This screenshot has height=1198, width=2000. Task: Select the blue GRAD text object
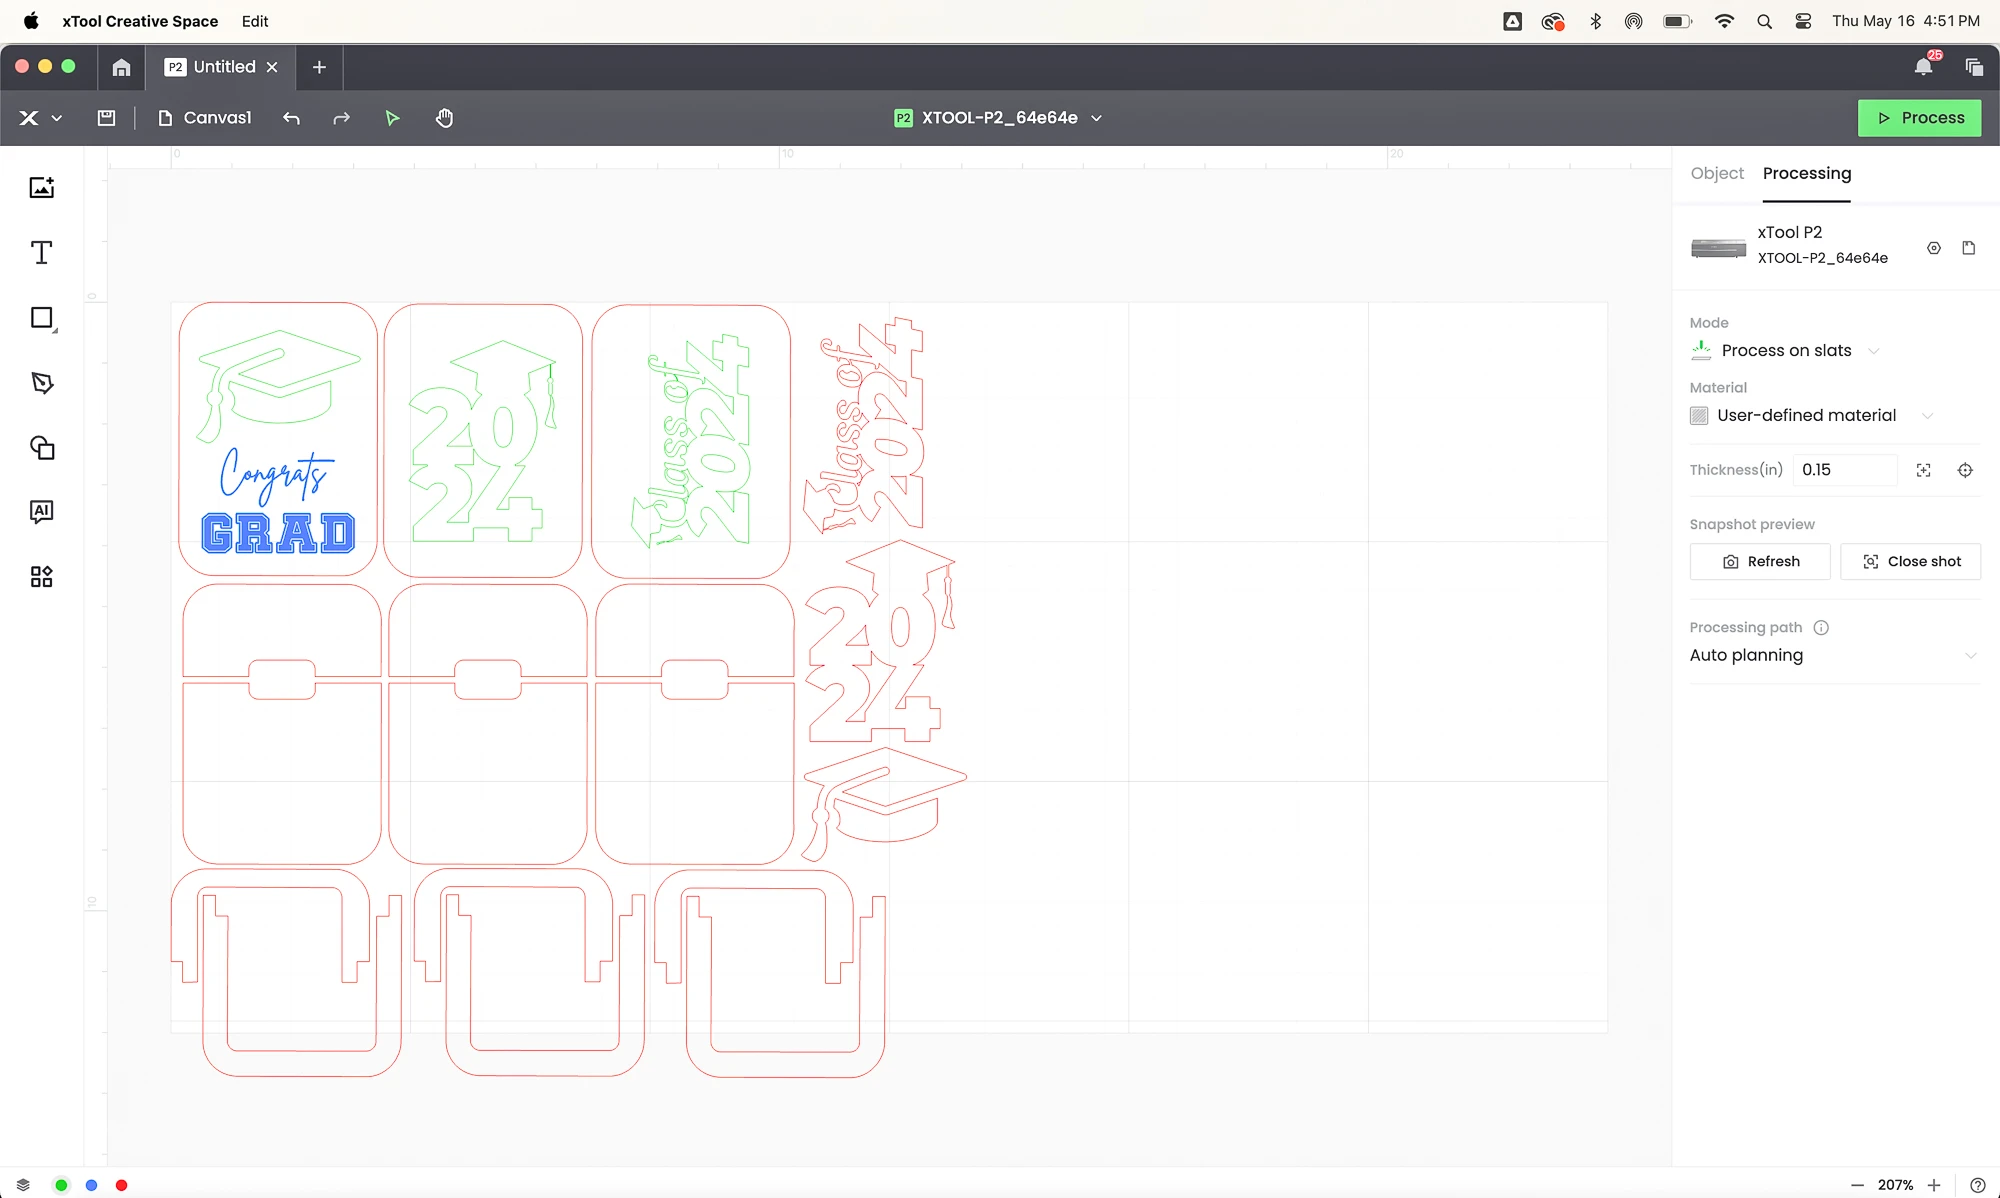[x=278, y=533]
